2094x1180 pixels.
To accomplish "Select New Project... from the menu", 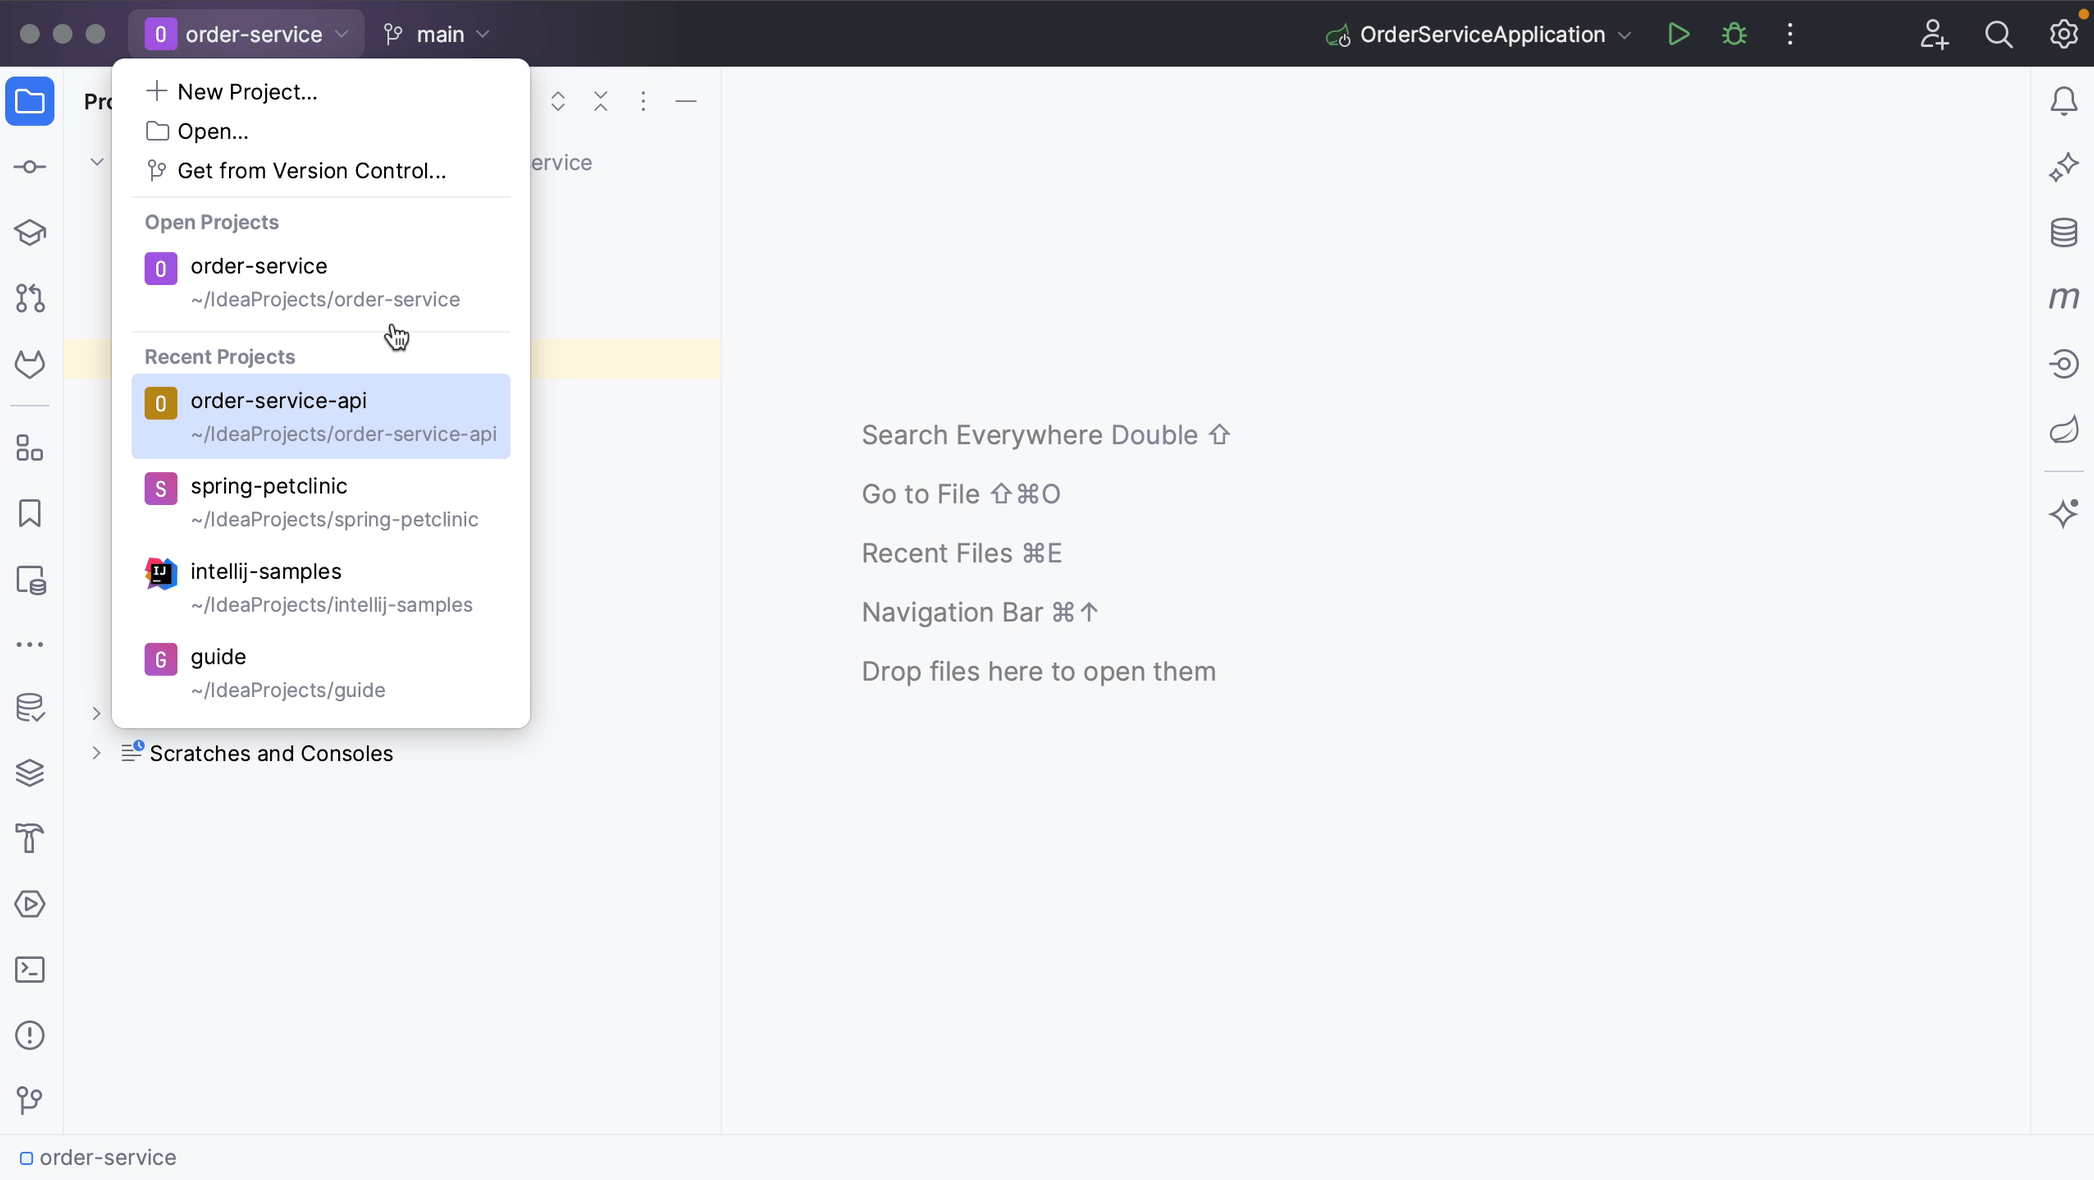I will click(x=246, y=92).
